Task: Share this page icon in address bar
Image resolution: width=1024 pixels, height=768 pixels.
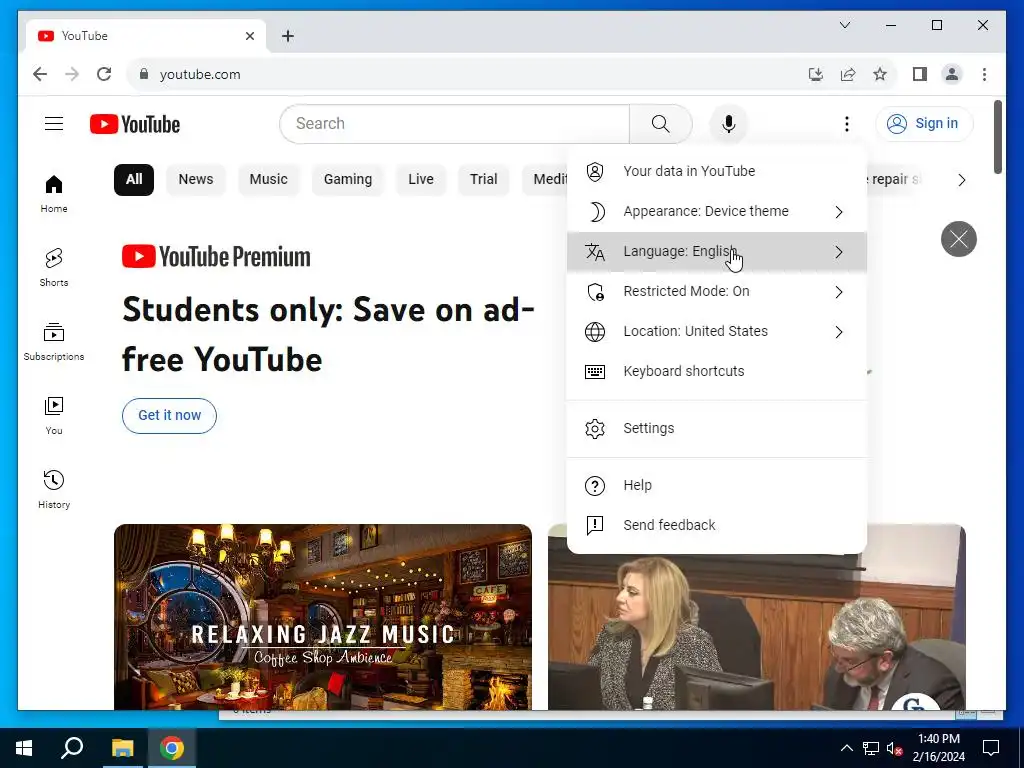Action: pos(848,74)
